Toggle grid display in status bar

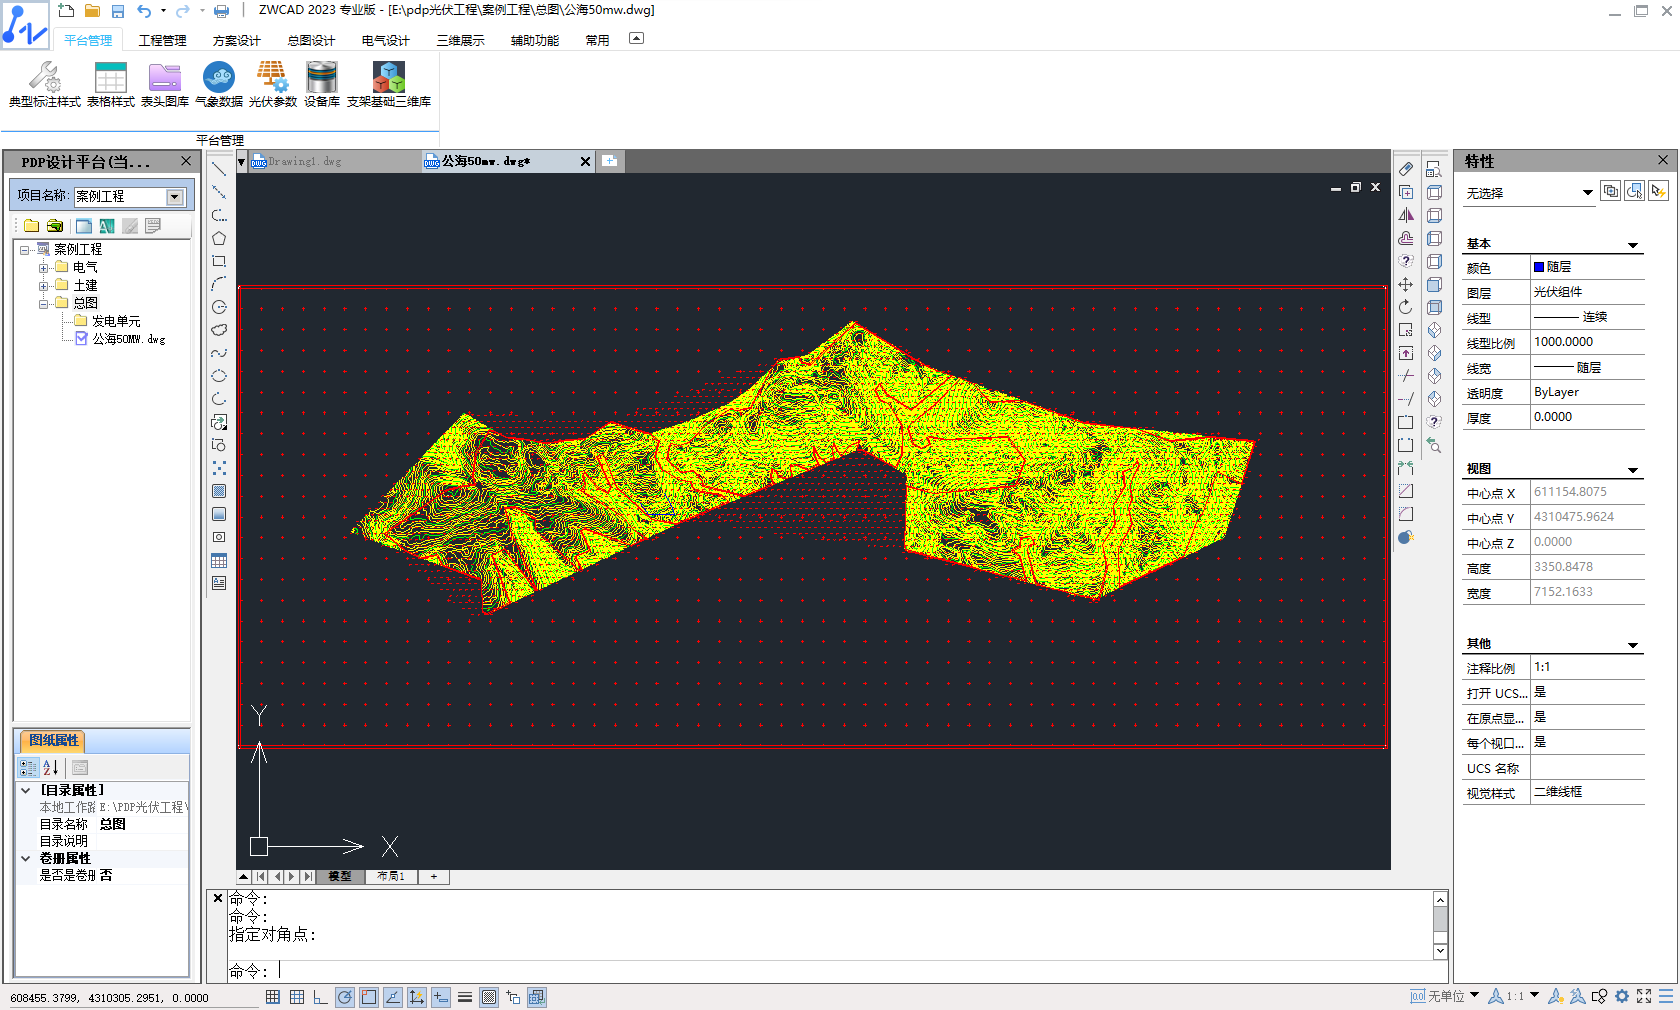point(297,997)
